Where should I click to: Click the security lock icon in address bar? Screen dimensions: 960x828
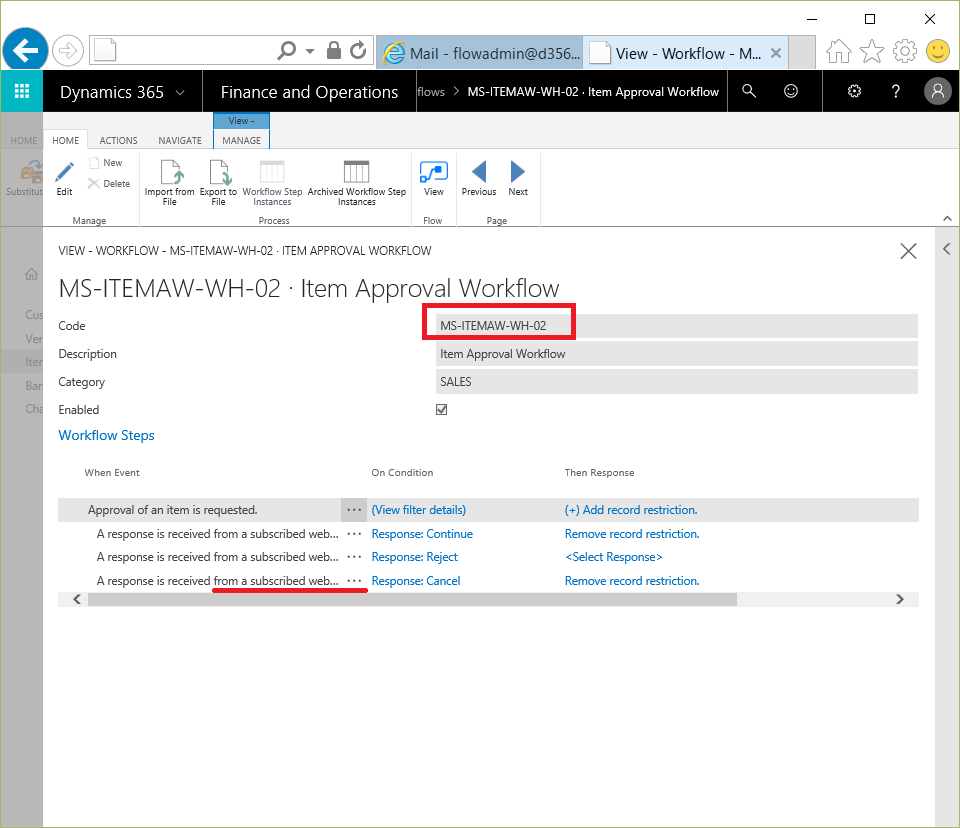pos(334,50)
